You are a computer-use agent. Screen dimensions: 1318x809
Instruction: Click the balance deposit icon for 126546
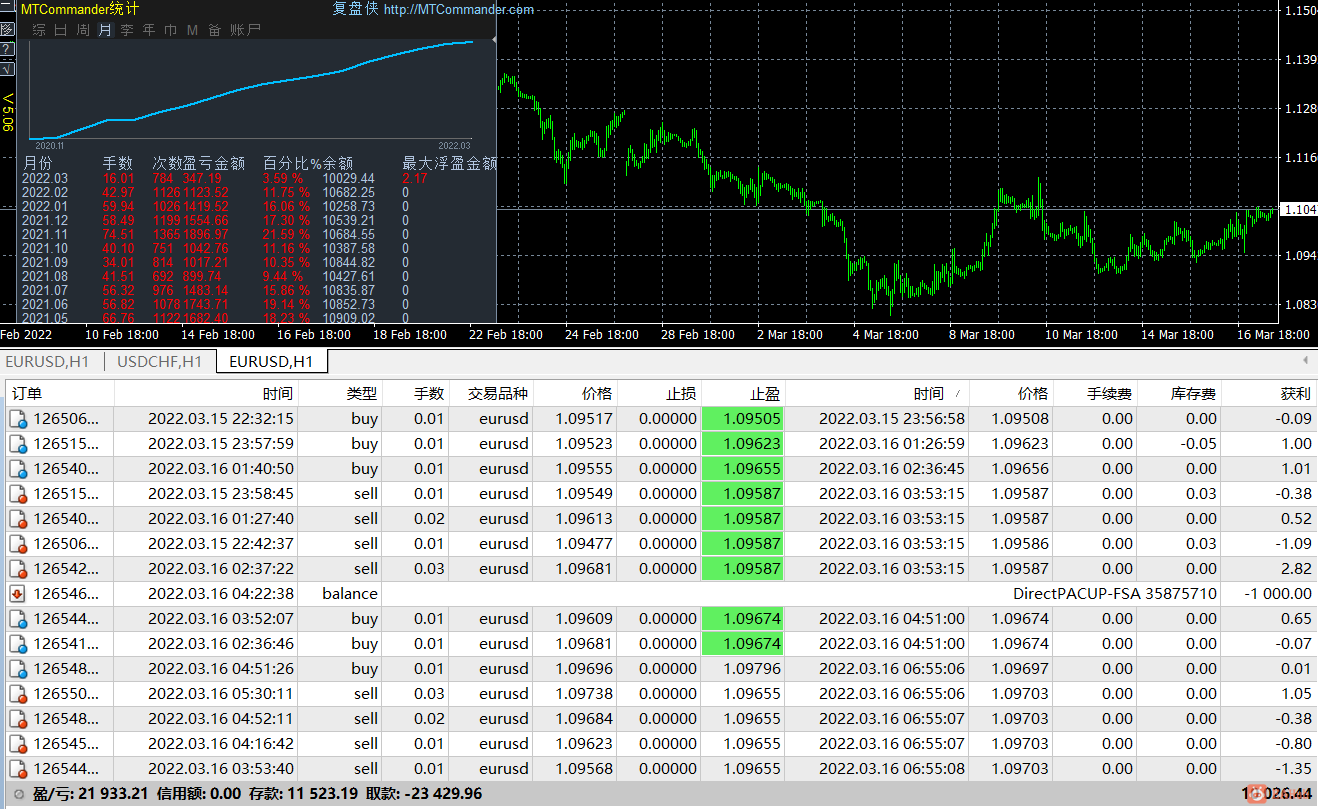point(19,594)
